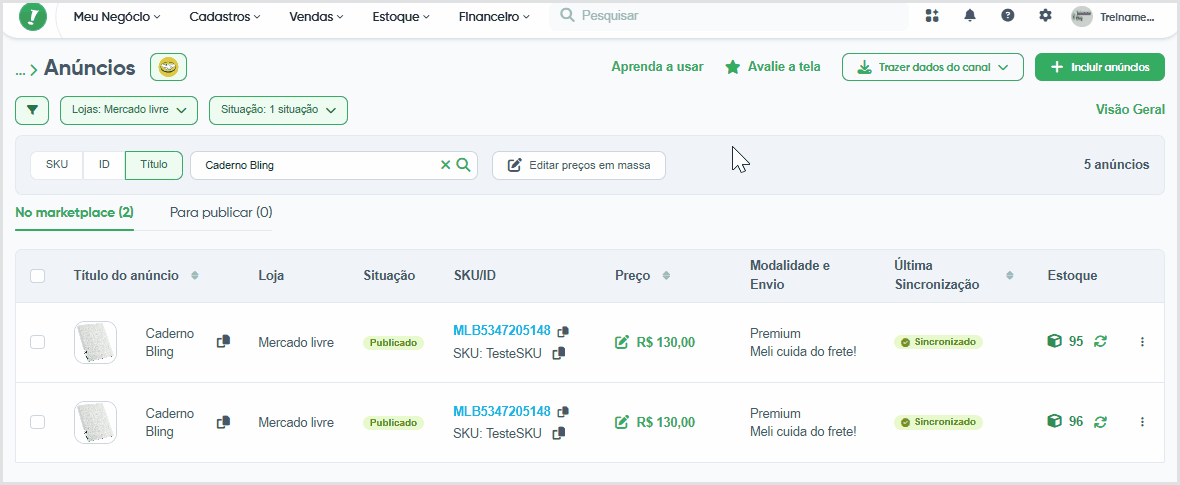Click the magnifier in the title search field
Screen dimensions: 1180x485
click(464, 165)
